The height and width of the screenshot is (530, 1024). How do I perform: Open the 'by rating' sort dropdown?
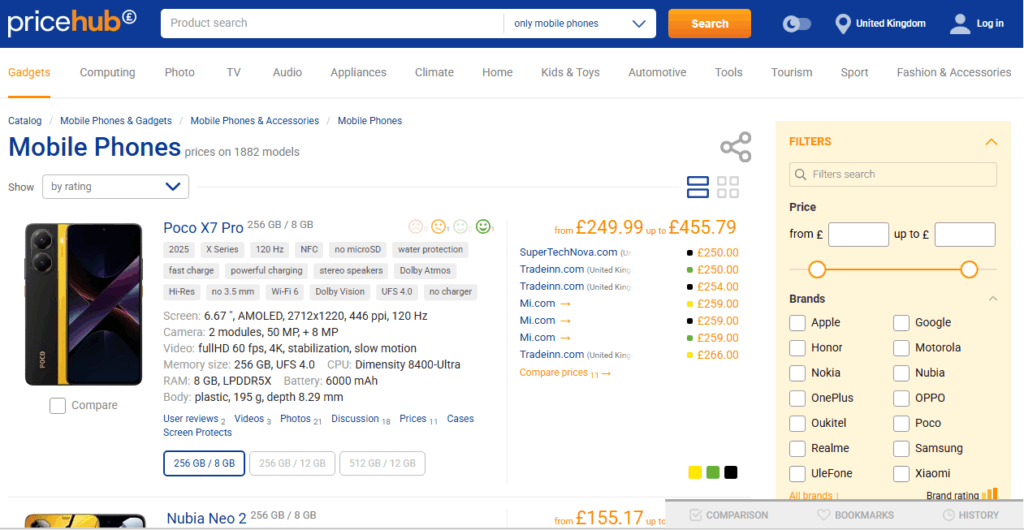pyautogui.click(x=116, y=187)
